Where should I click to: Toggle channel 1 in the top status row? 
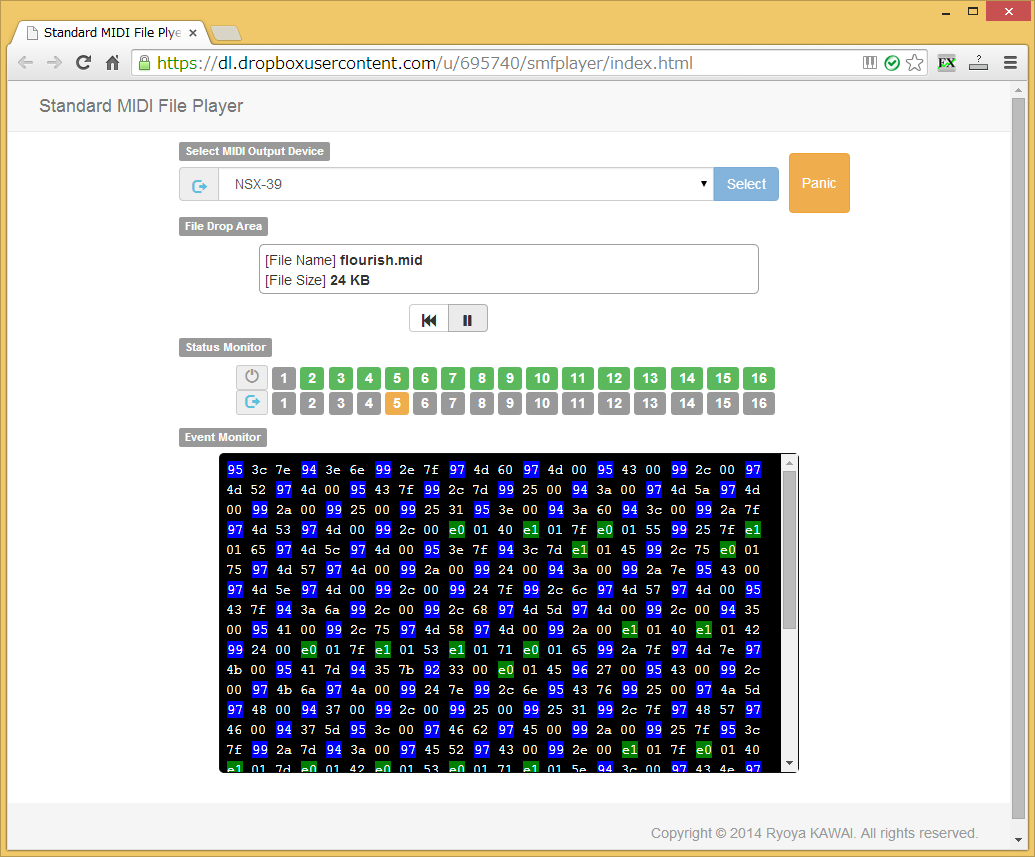pos(284,378)
